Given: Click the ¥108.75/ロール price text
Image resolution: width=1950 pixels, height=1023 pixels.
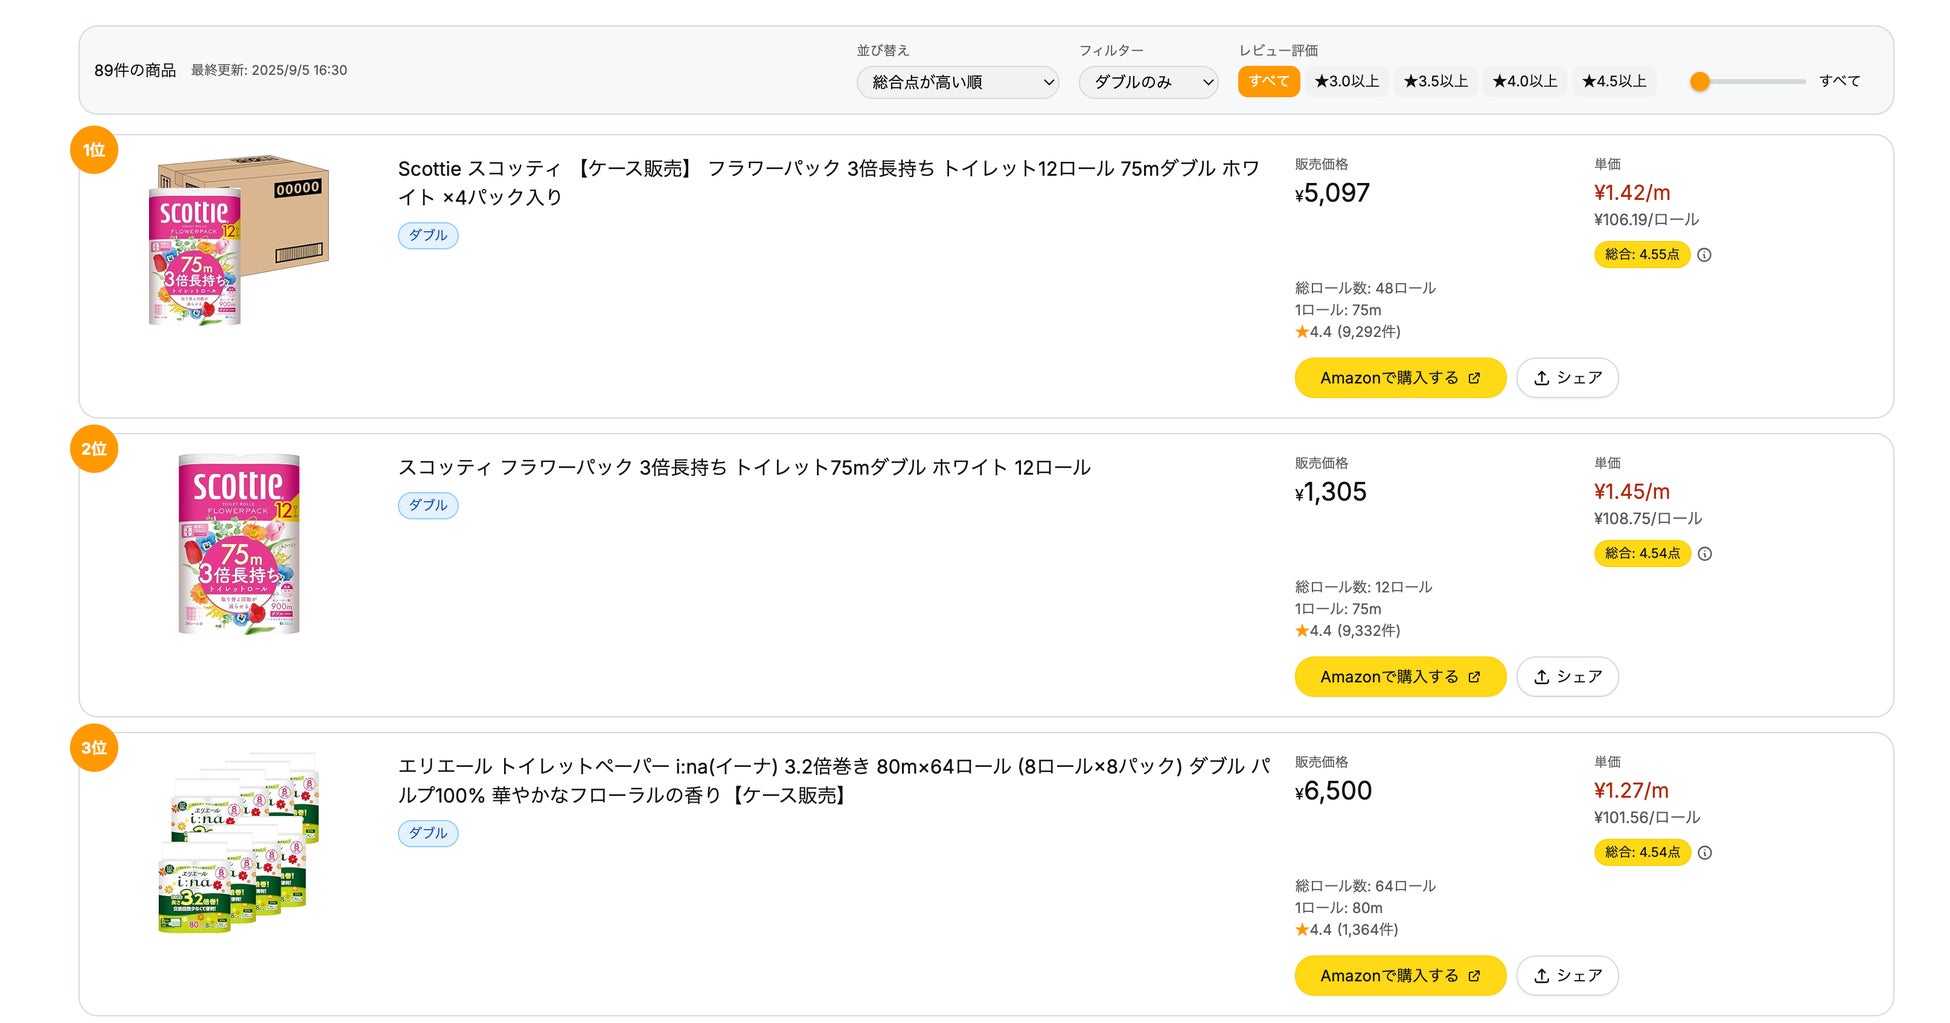Looking at the screenshot, I should pos(1648,519).
